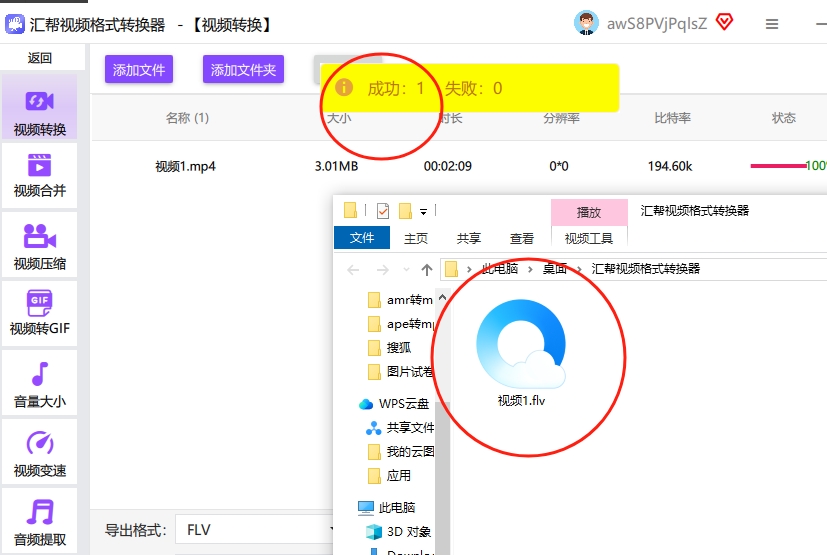The width and height of the screenshot is (827, 555).
Task: Click the 返回 back button
Action: pos(40,58)
